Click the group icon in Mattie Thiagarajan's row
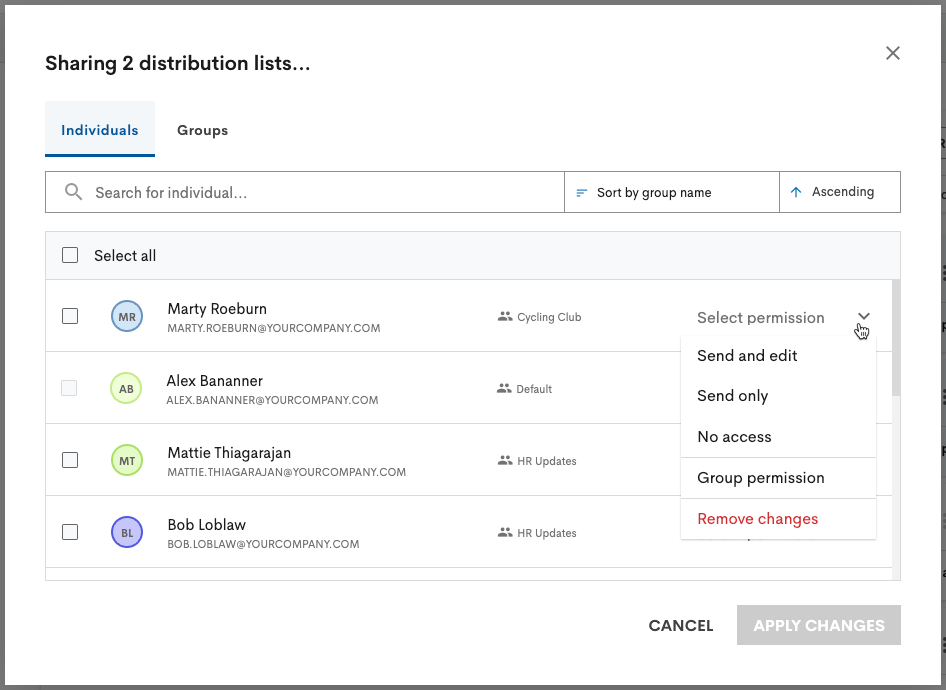The width and height of the screenshot is (946, 690). (505, 460)
